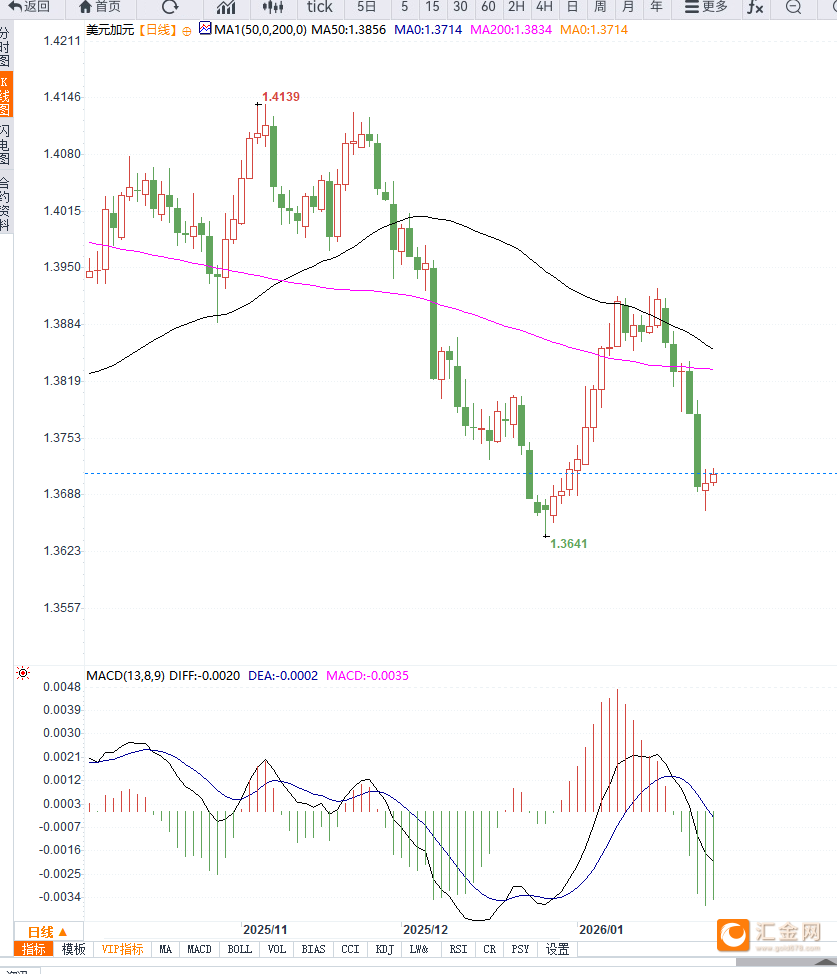Click the orange circle icon after 日线 label

(186, 31)
